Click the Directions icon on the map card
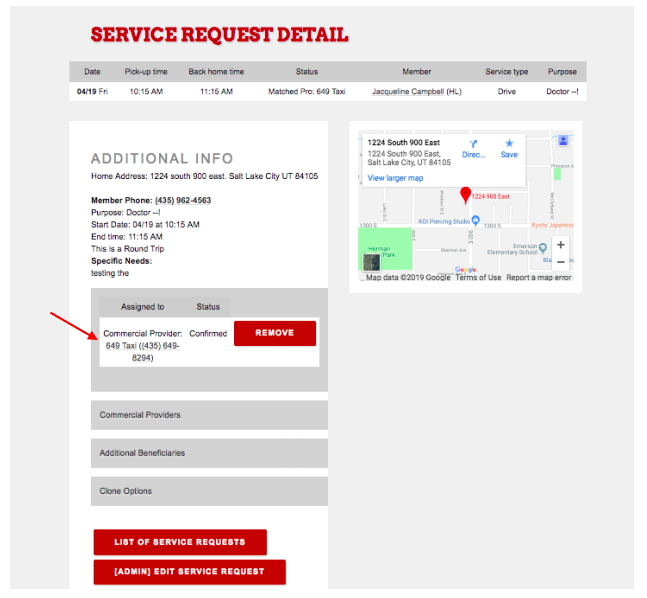Image resolution: width=647 pixels, height=598 pixels. click(473, 144)
